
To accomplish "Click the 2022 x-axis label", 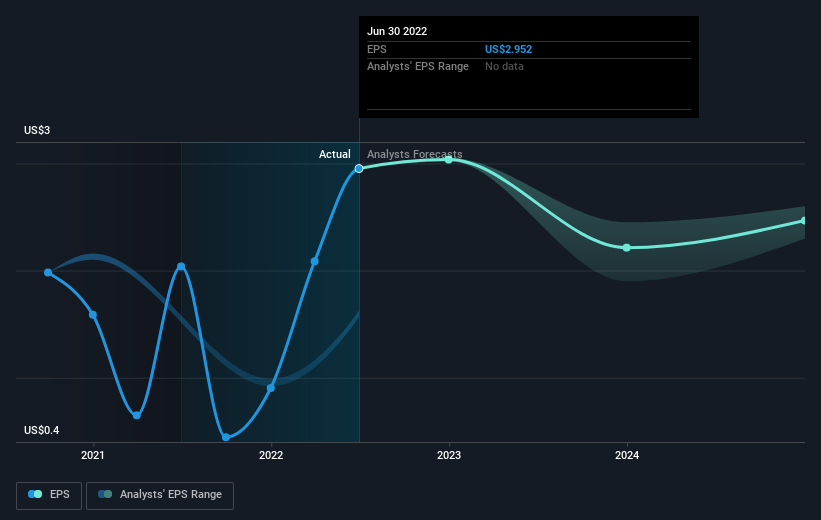I will (271, 456).
